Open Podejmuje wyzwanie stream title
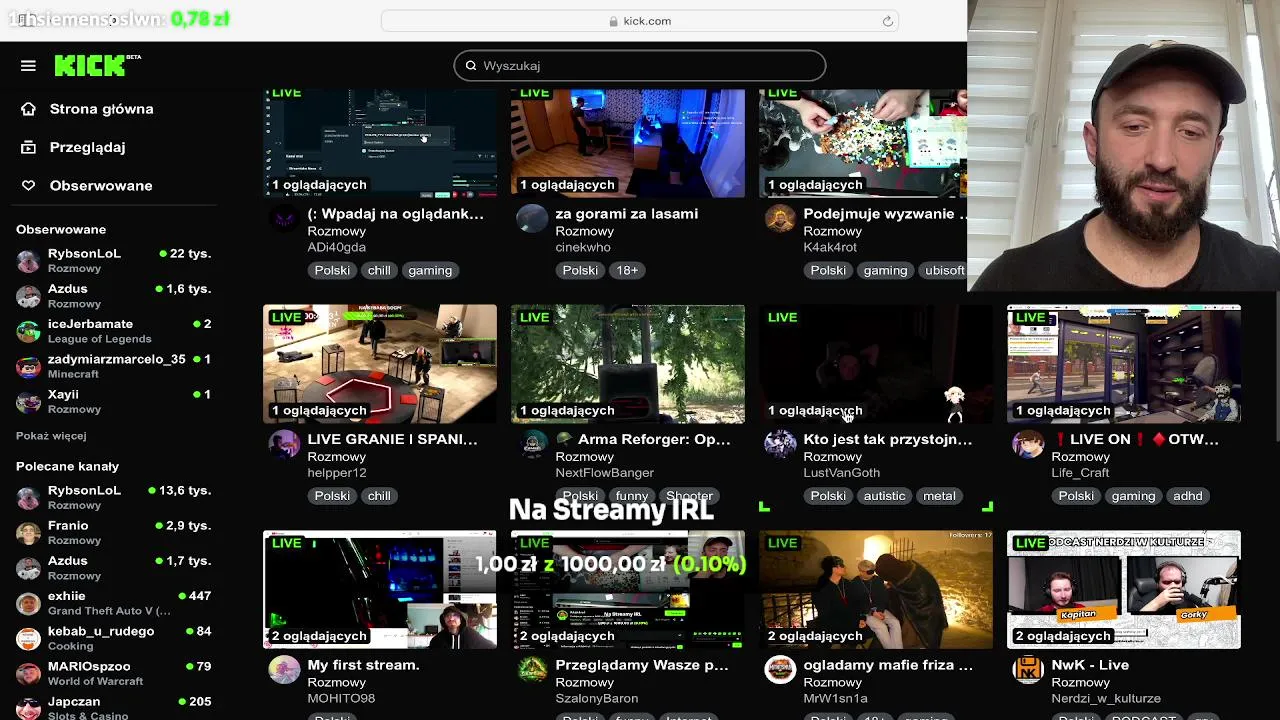This screenshot has width=1280, height=720. click(885, 214)
